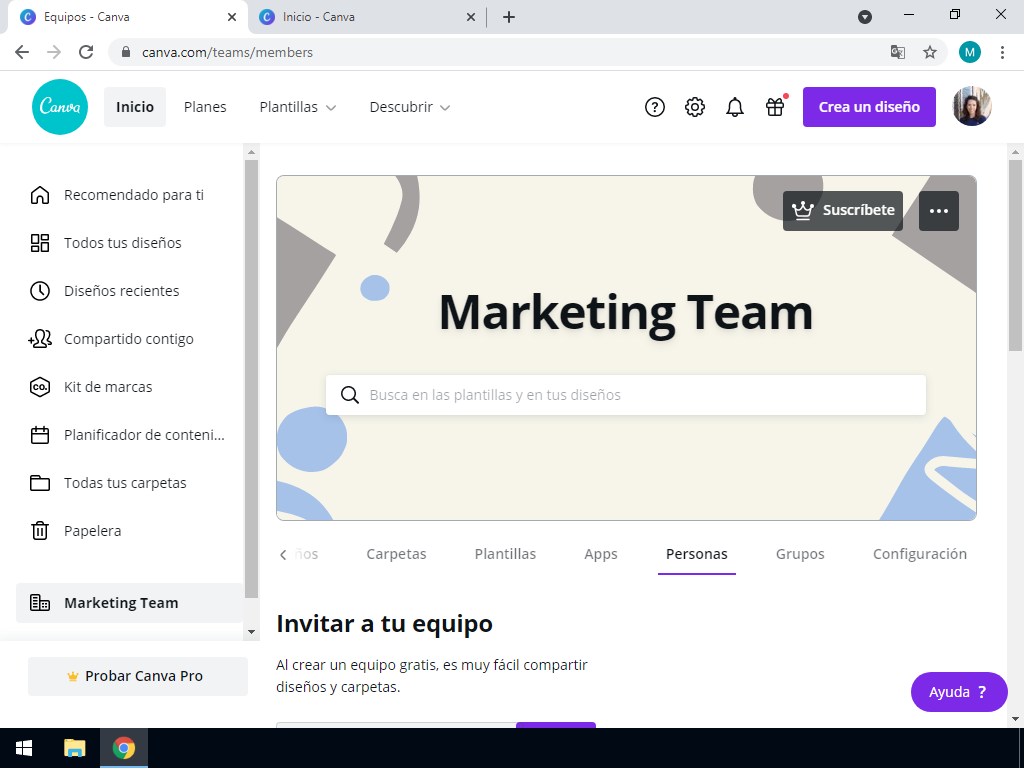Click Chrome icon in the taskbar
This screenshot has width=1024, height=768.
(x=124, y=748)
